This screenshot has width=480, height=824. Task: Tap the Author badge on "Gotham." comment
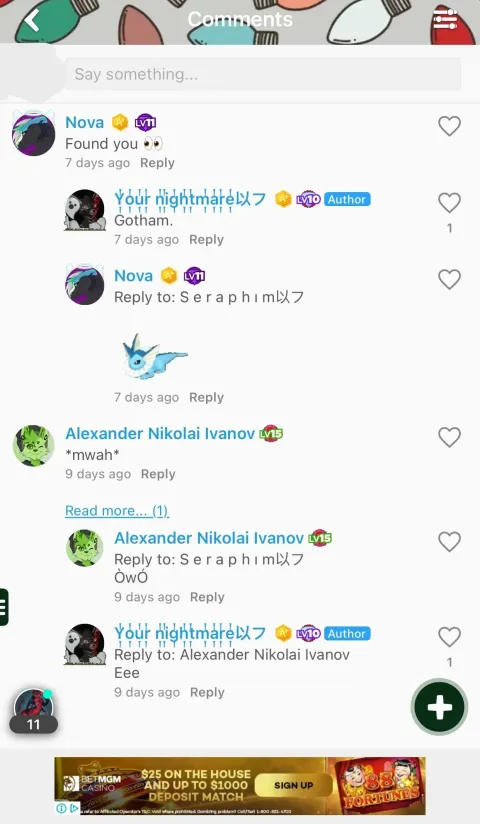point(347,200)
